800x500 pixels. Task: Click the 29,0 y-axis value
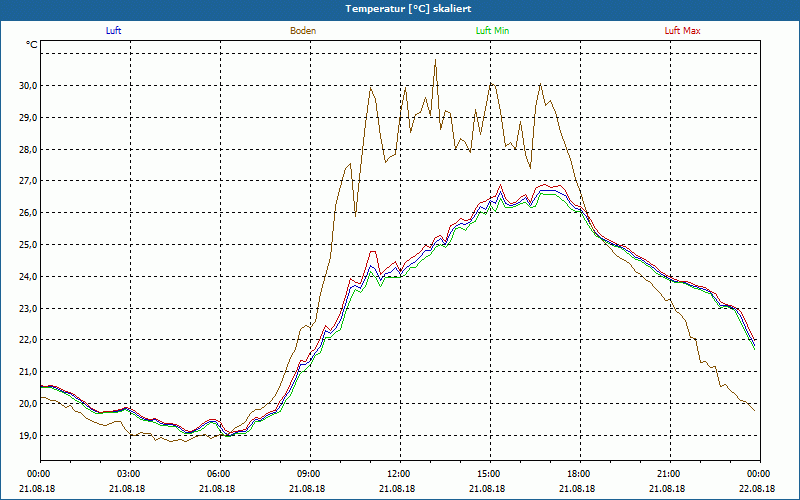29,117
